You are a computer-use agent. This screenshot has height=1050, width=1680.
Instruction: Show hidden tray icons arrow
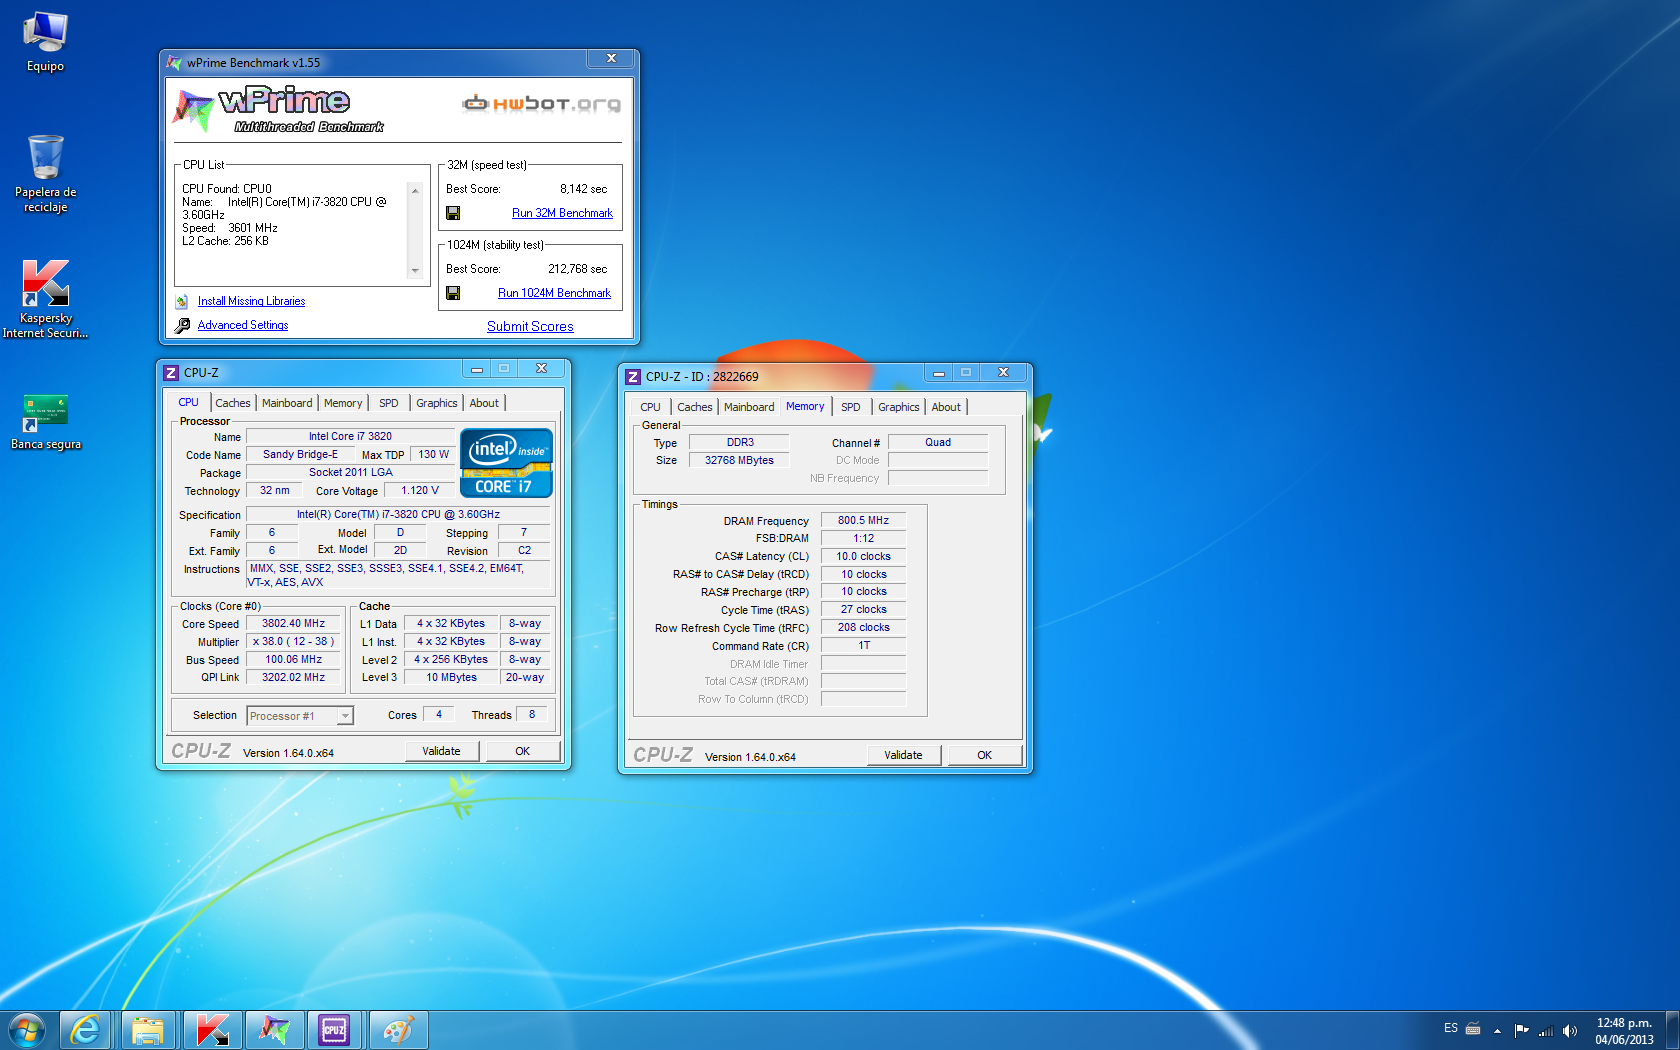[x=1497, y=1030]
